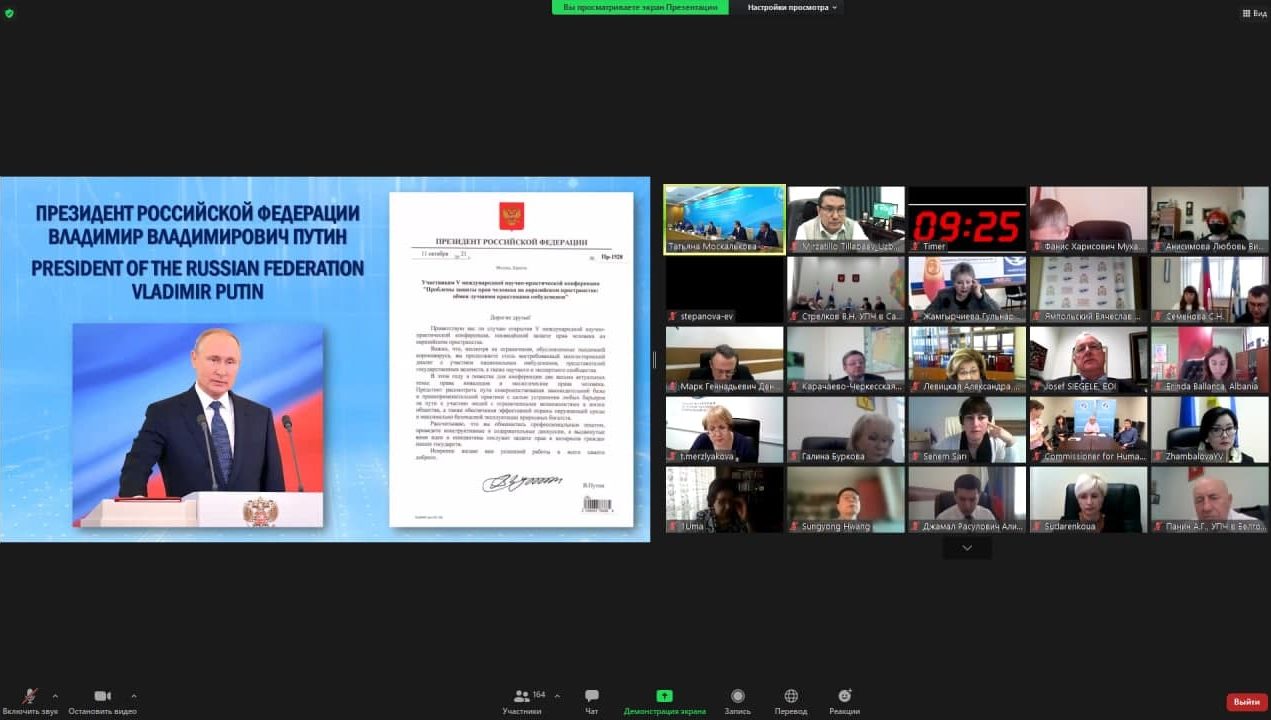Select stepanova-ev blank video tile

pyautogui.click(x=725, y=289)
